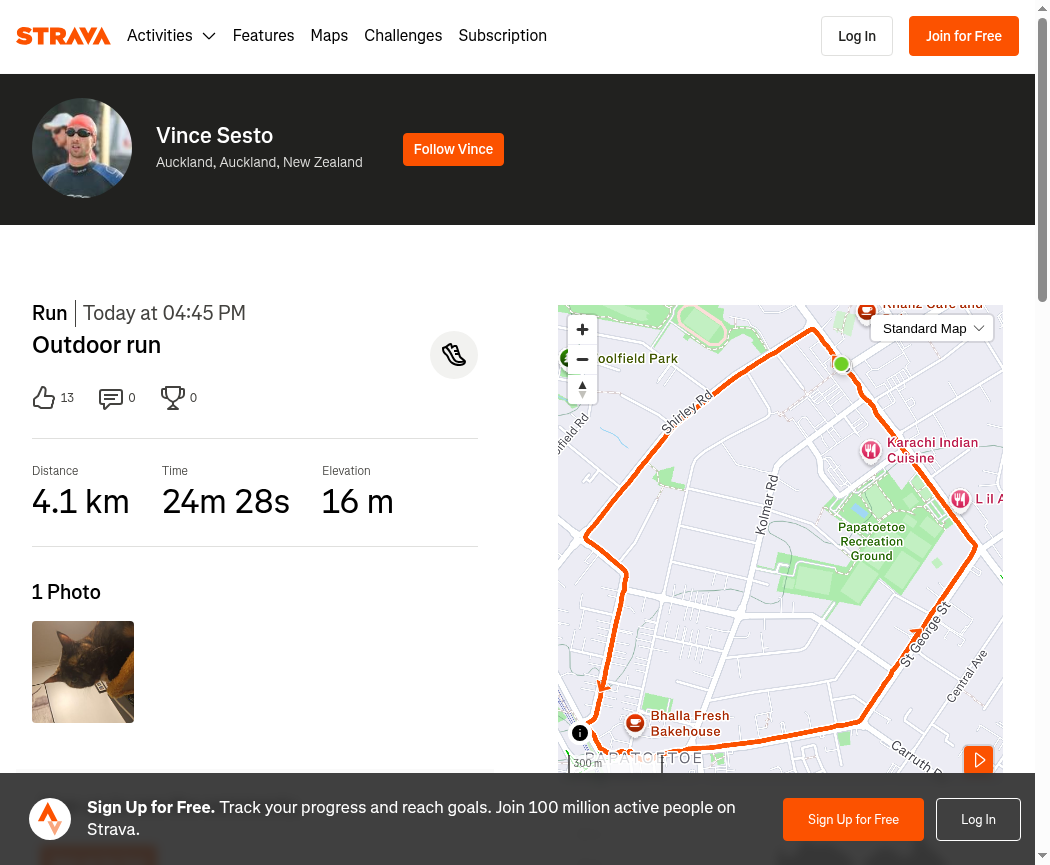This screenshot has width=1050, height=865.
Task: Click the map info attribution icon
Action: 580,733
